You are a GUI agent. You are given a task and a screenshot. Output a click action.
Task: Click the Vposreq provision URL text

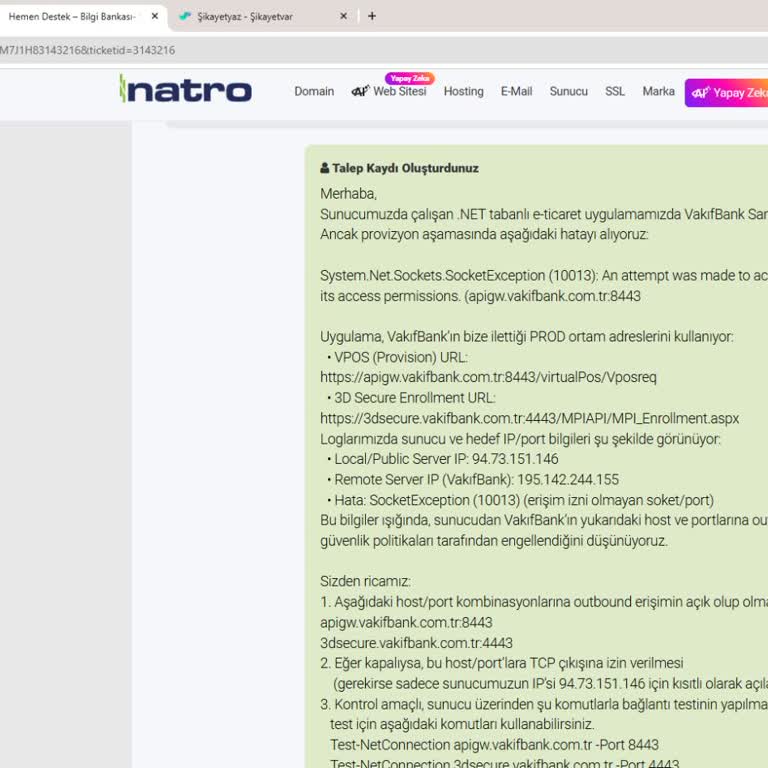(x=488, y=377)
